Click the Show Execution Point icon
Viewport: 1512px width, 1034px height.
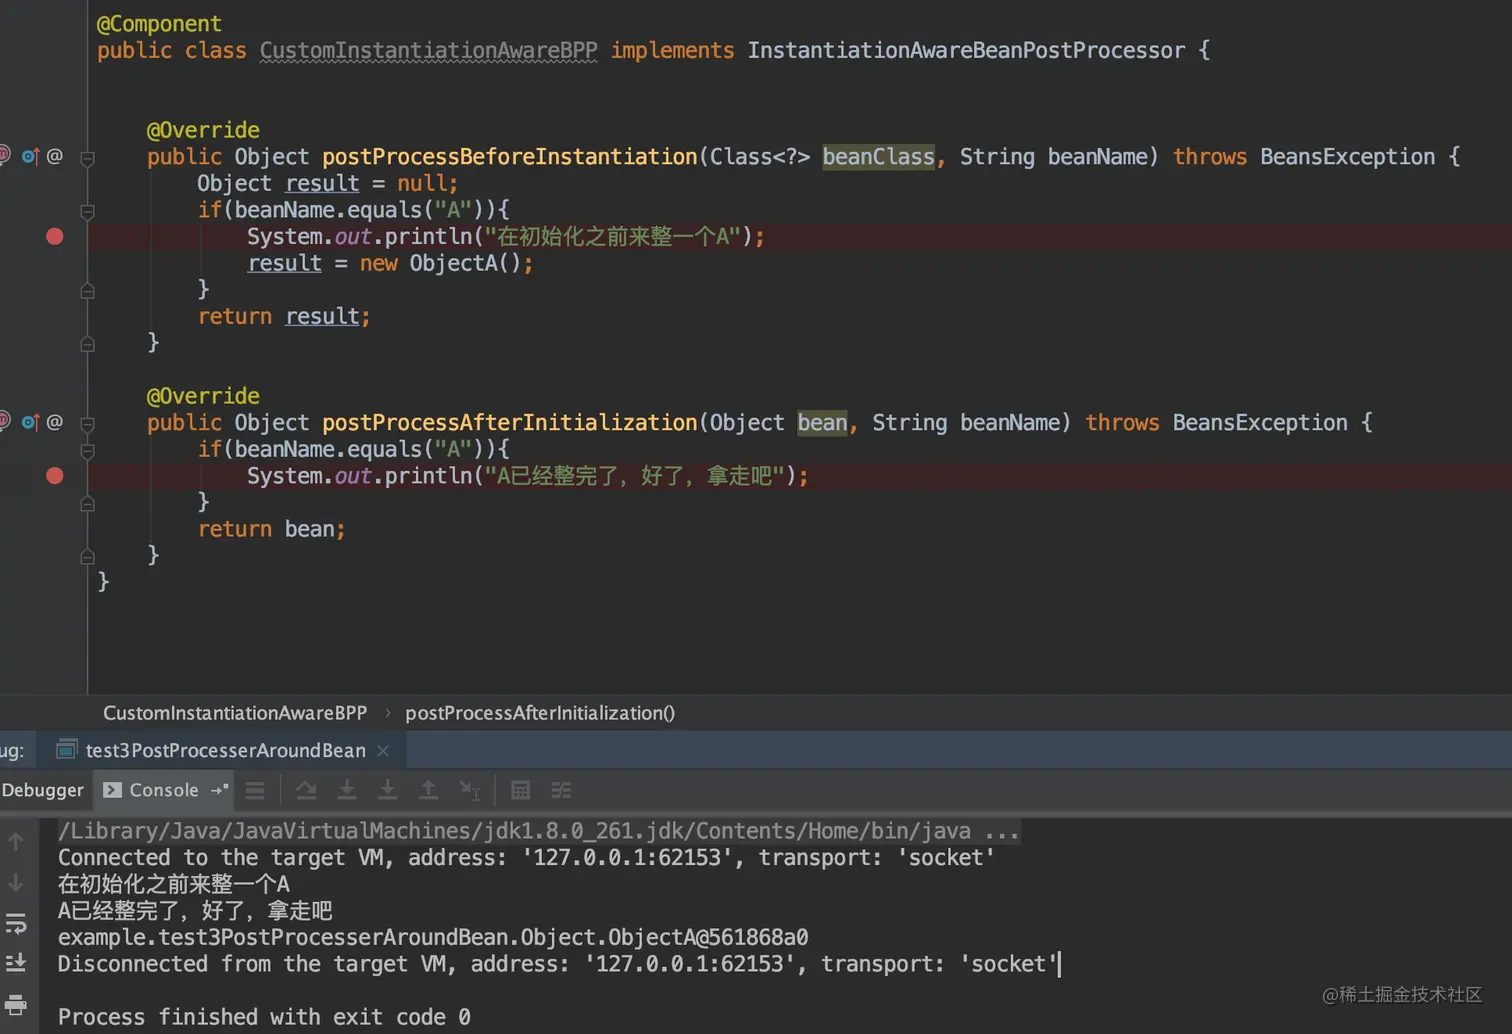[x=255, y=790]
